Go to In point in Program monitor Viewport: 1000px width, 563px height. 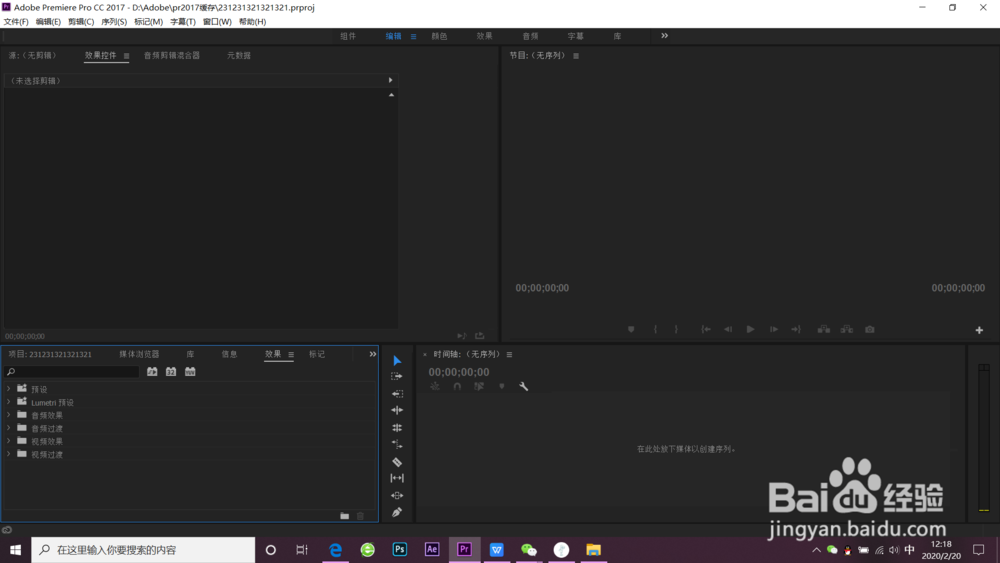click(705, 330)
